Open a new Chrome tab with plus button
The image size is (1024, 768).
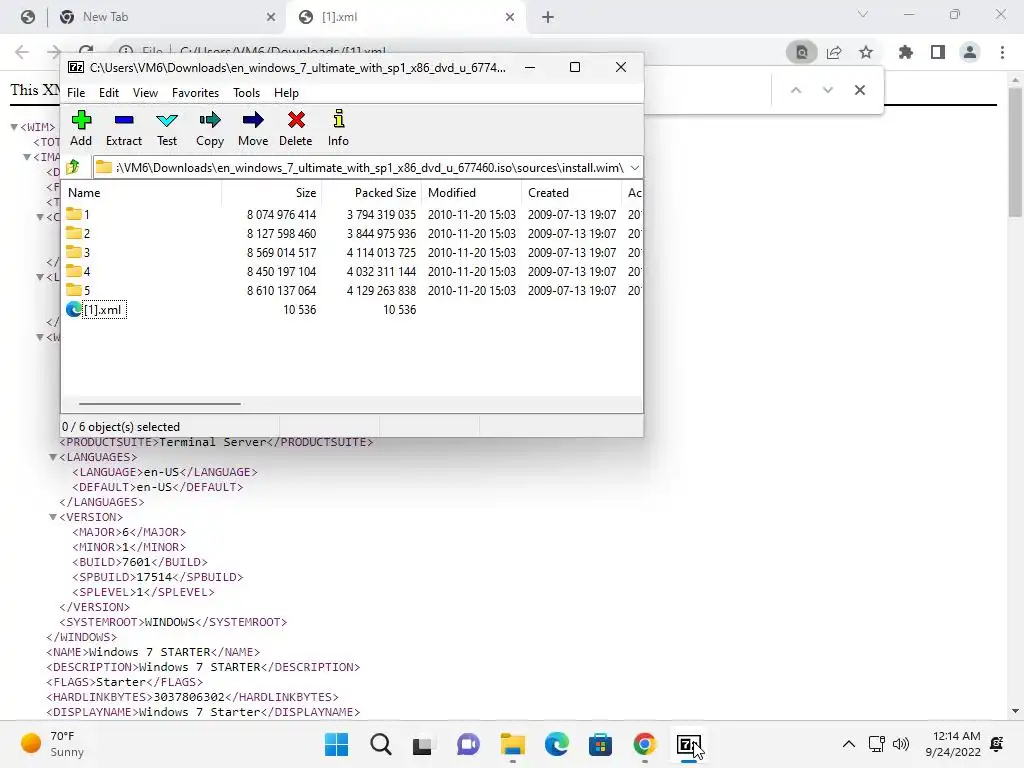click(548, 17)
